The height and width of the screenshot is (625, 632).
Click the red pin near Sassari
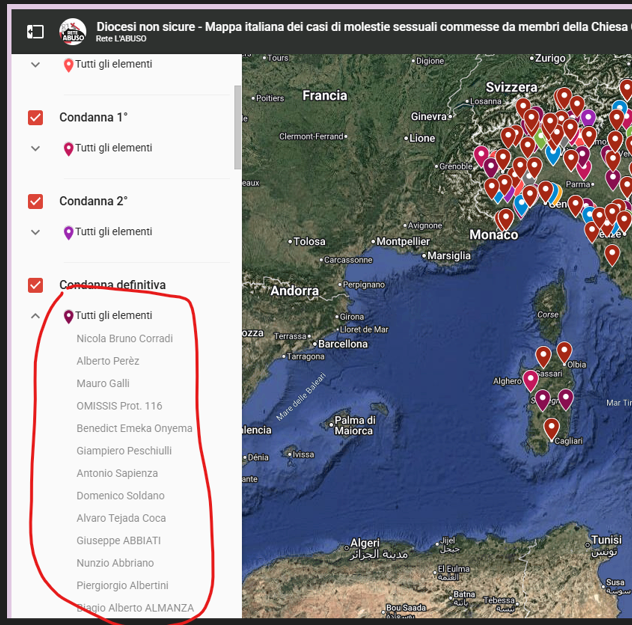543,356
